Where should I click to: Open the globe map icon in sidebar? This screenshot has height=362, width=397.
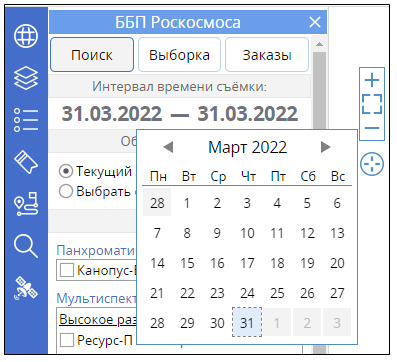(26, 36)
